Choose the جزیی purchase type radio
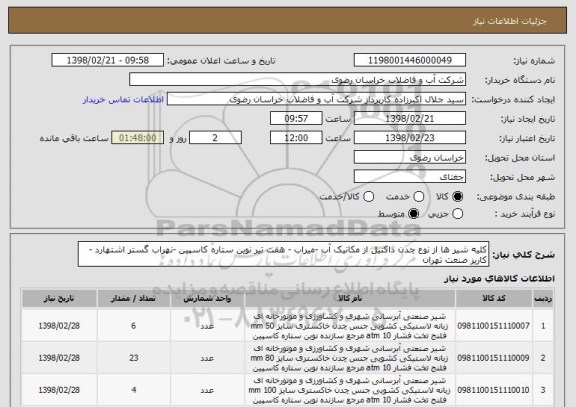The width and height of the screenshot is (576, 407). (457, 213)
